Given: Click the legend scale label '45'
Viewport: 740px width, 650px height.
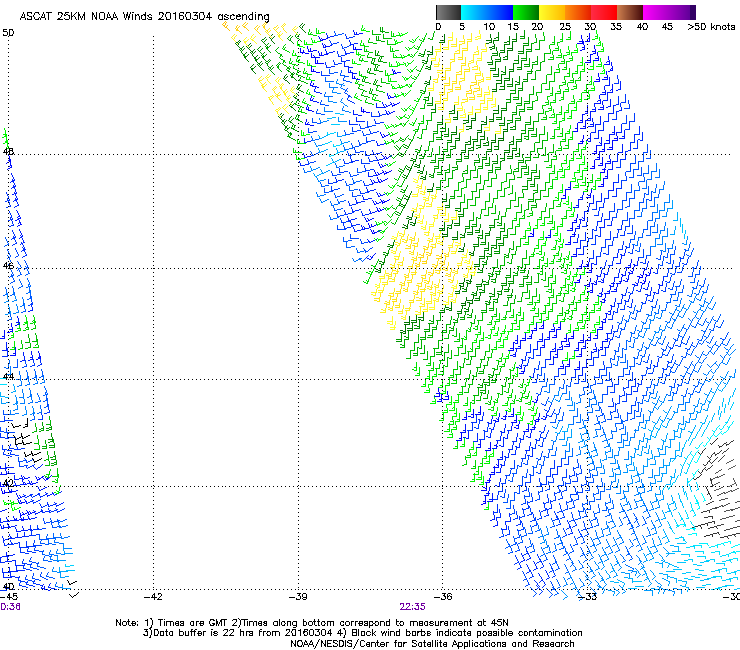Looking at the screenshot, I should (667, 27).
